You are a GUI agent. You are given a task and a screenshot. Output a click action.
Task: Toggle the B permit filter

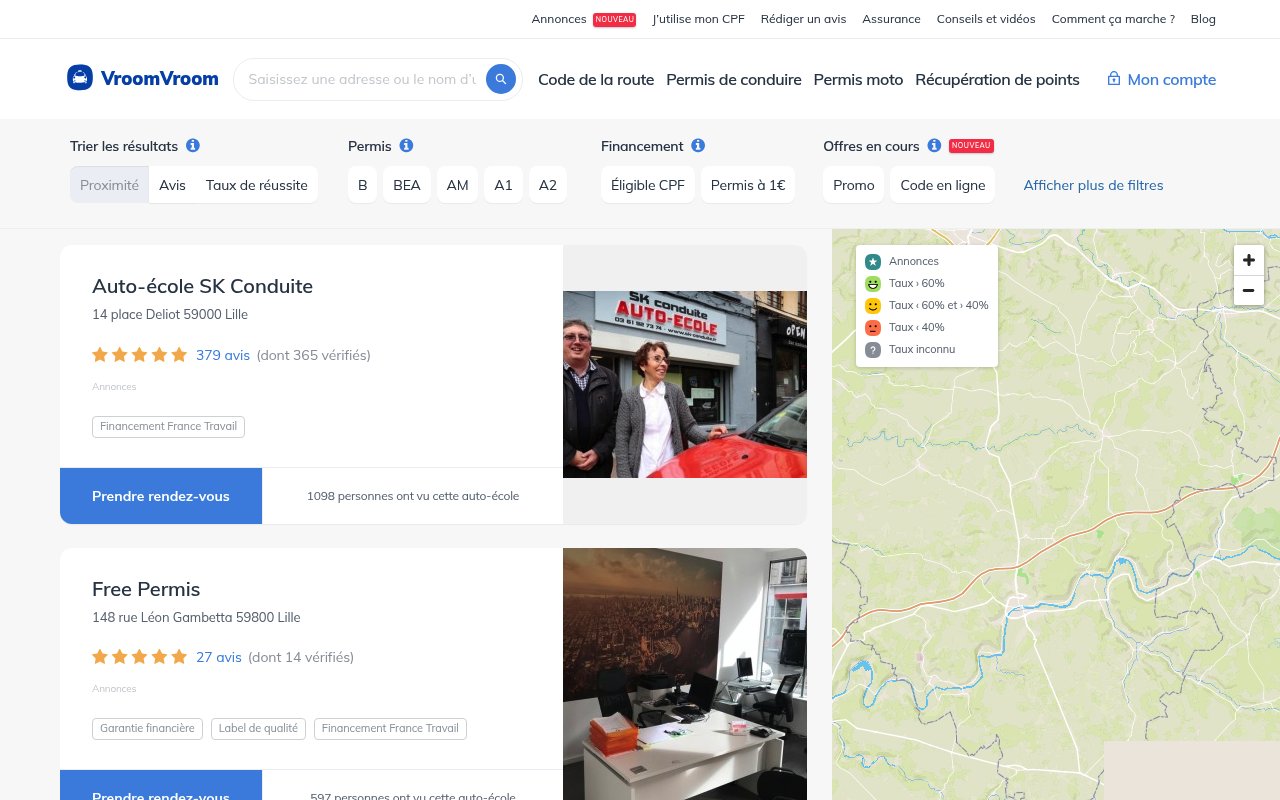[x=362, y=185]
